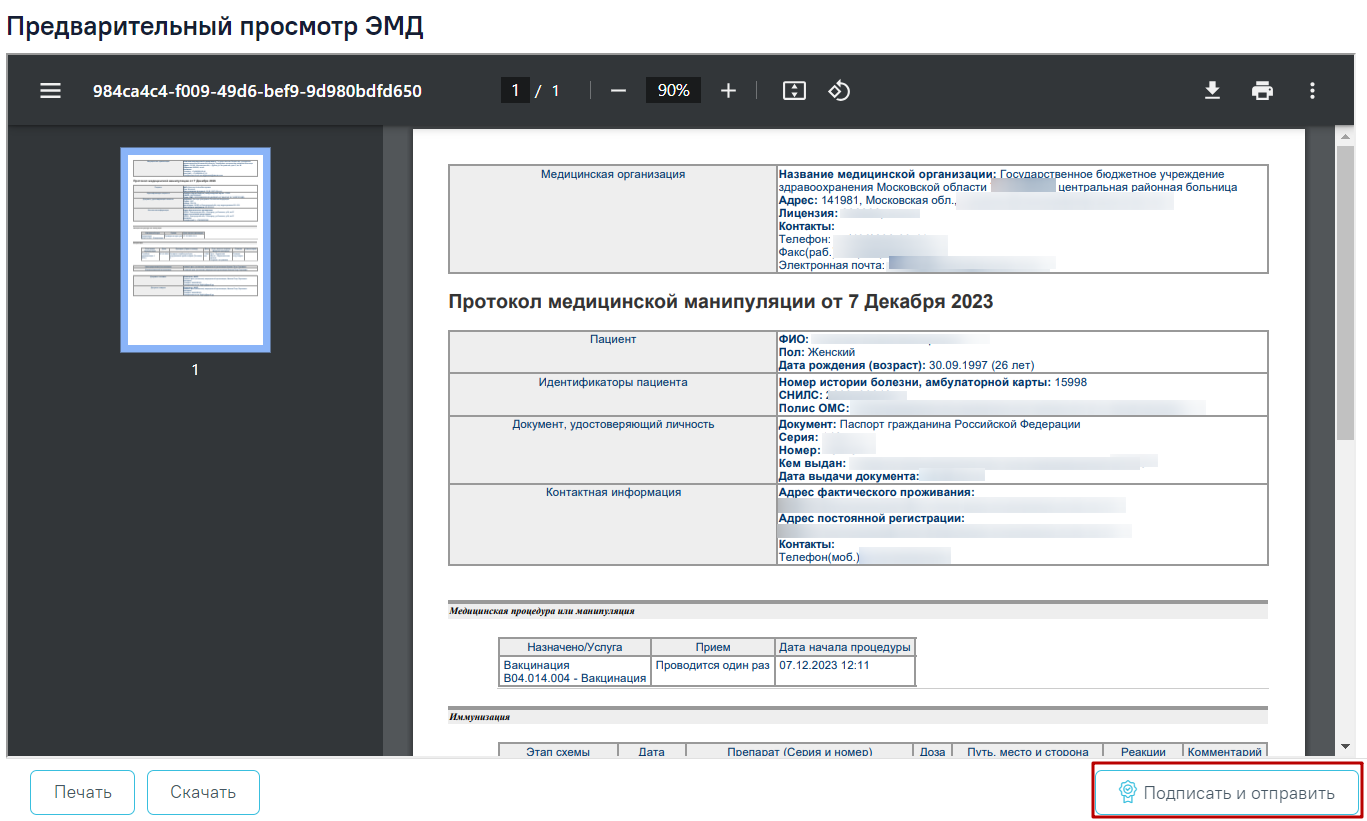Click the Пациент row label
1367x821 pixels.
(613, 339)
